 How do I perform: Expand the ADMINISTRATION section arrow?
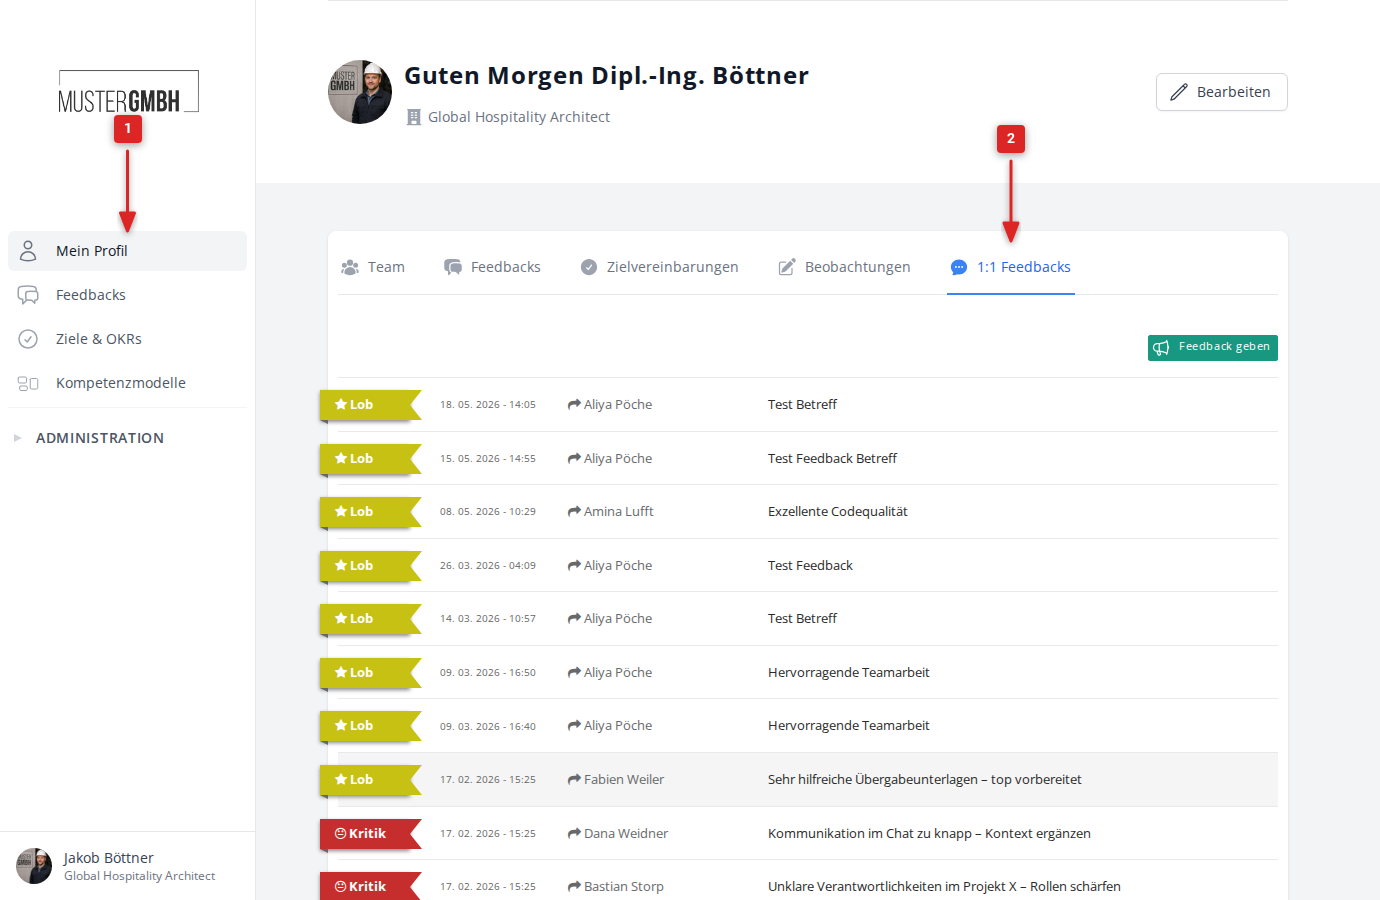coord(17,438)
